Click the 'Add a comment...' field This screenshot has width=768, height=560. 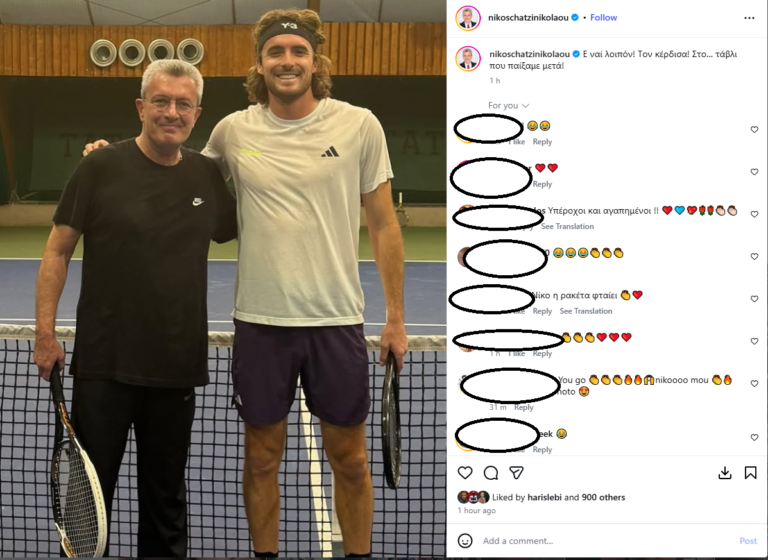[x=607, y=540]
